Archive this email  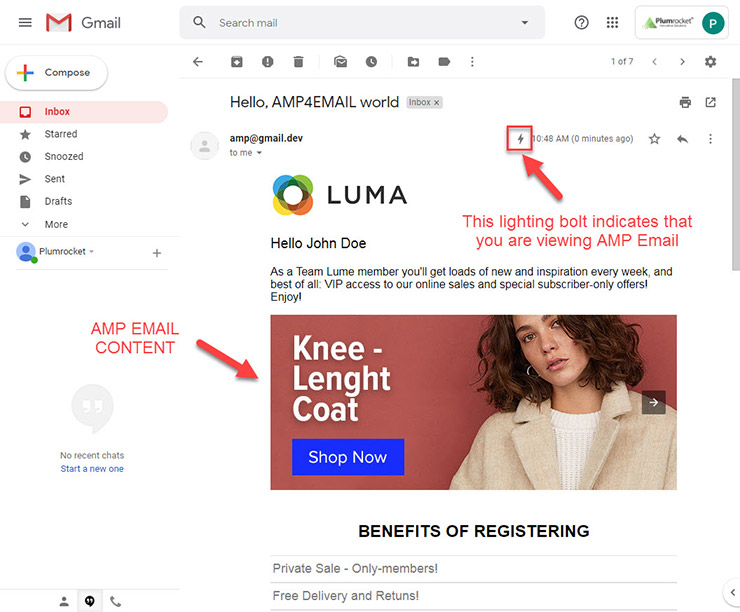pyautogui.click(x=236, y=62)
